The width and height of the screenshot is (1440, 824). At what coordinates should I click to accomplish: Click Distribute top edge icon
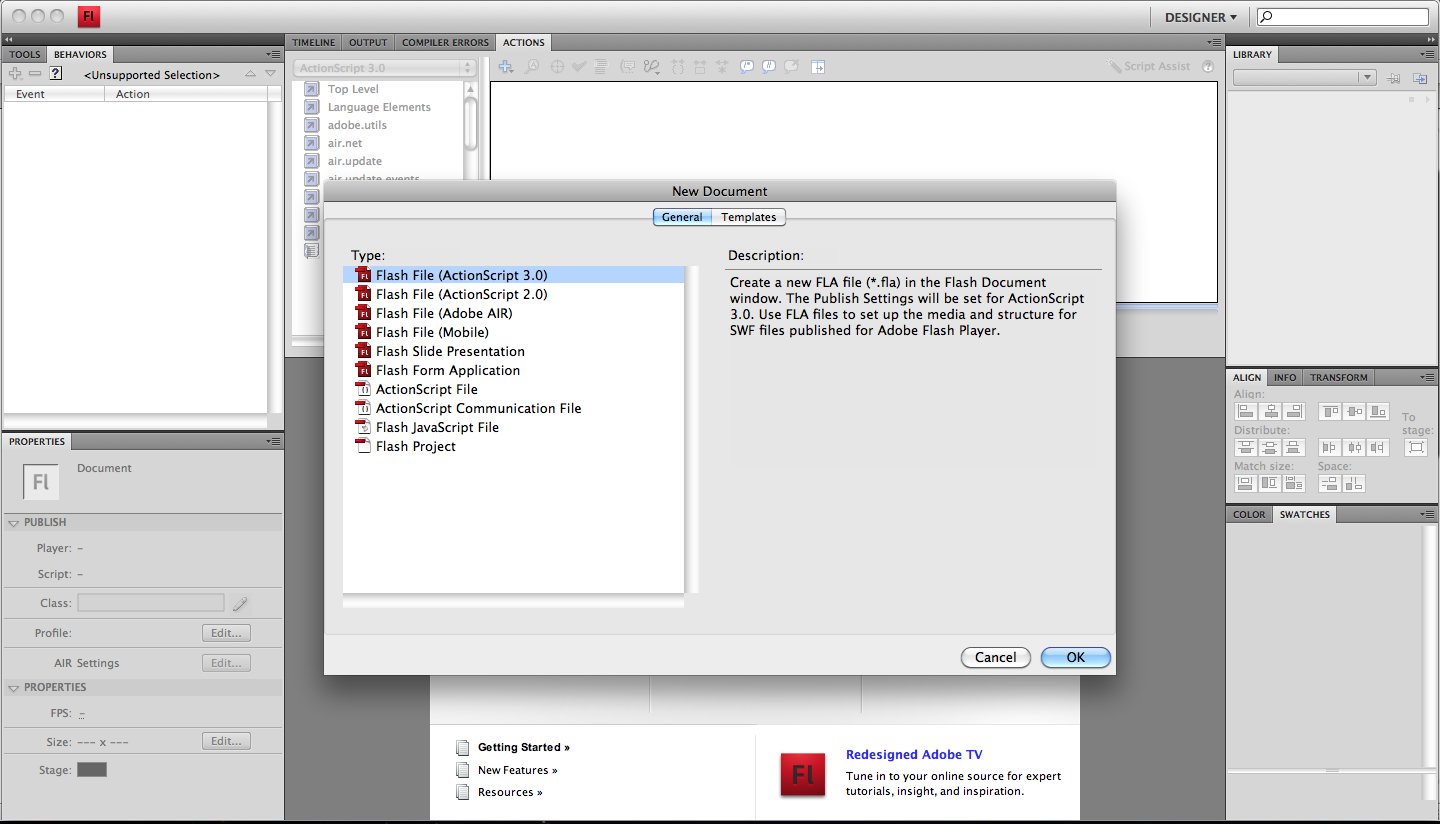[x=1246, y=447]
